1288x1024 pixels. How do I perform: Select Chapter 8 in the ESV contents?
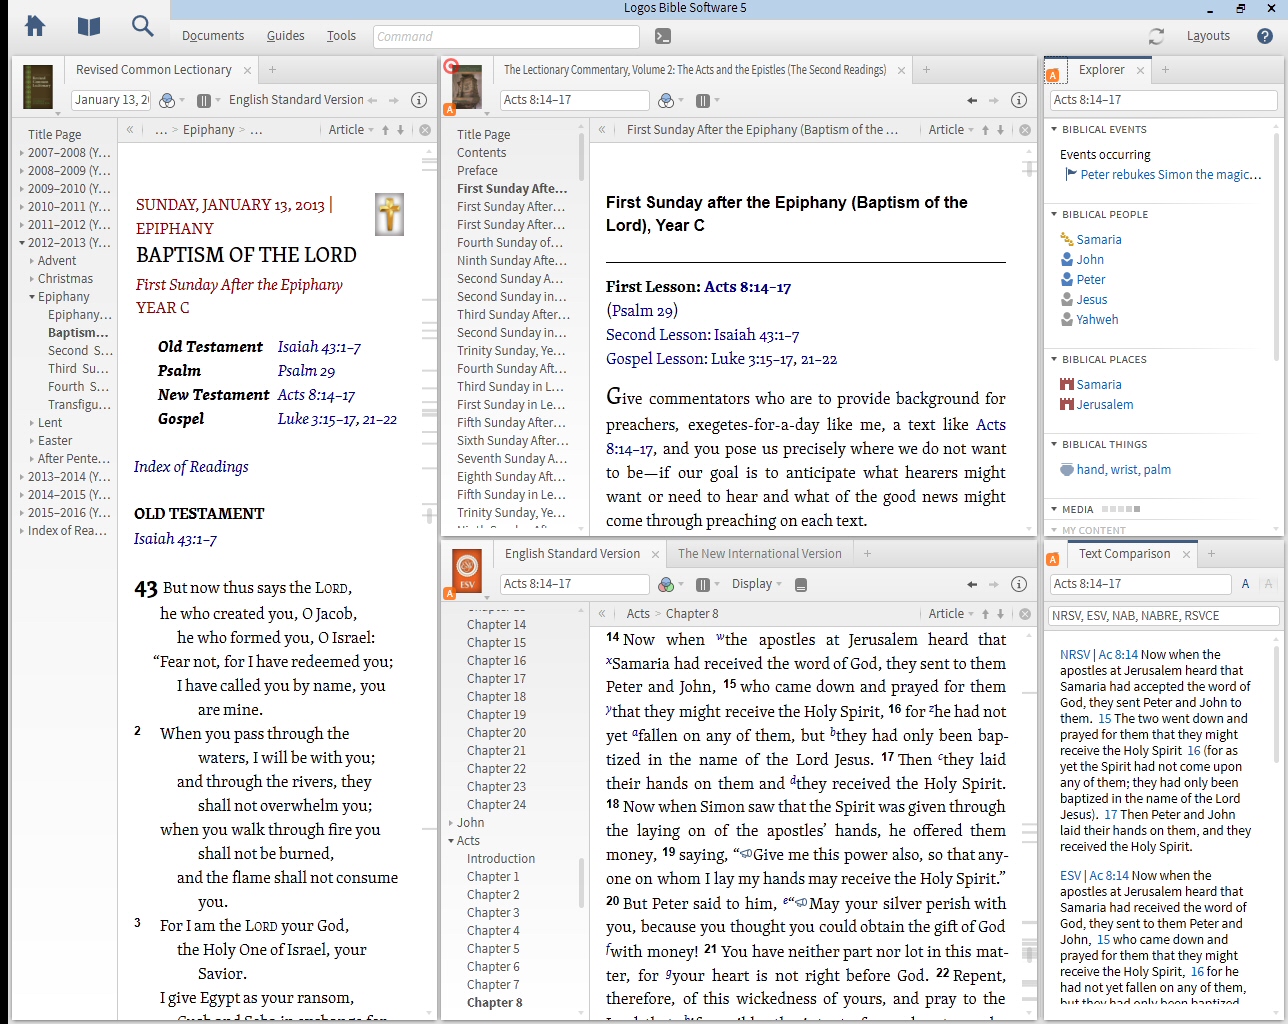[x=494, y=1003]
